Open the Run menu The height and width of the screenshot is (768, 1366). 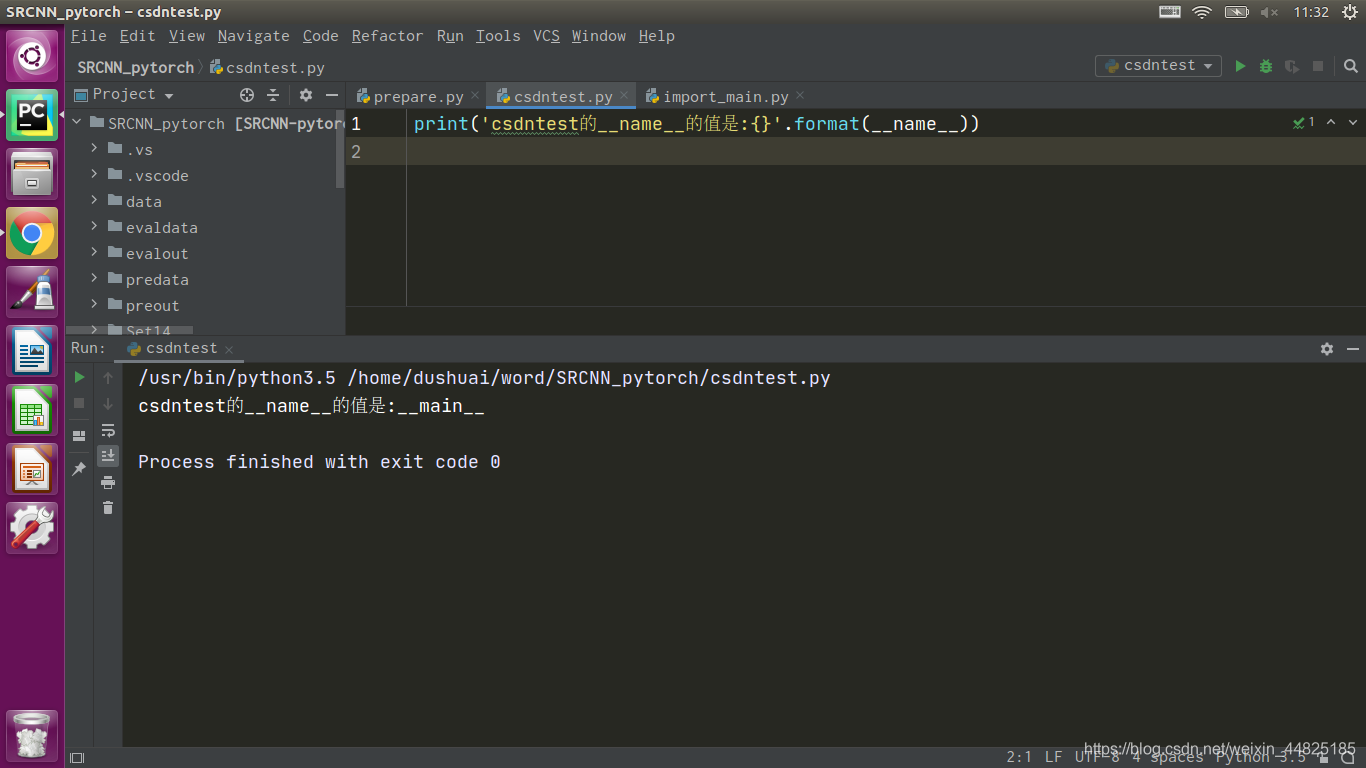click(x=450, y=36)
